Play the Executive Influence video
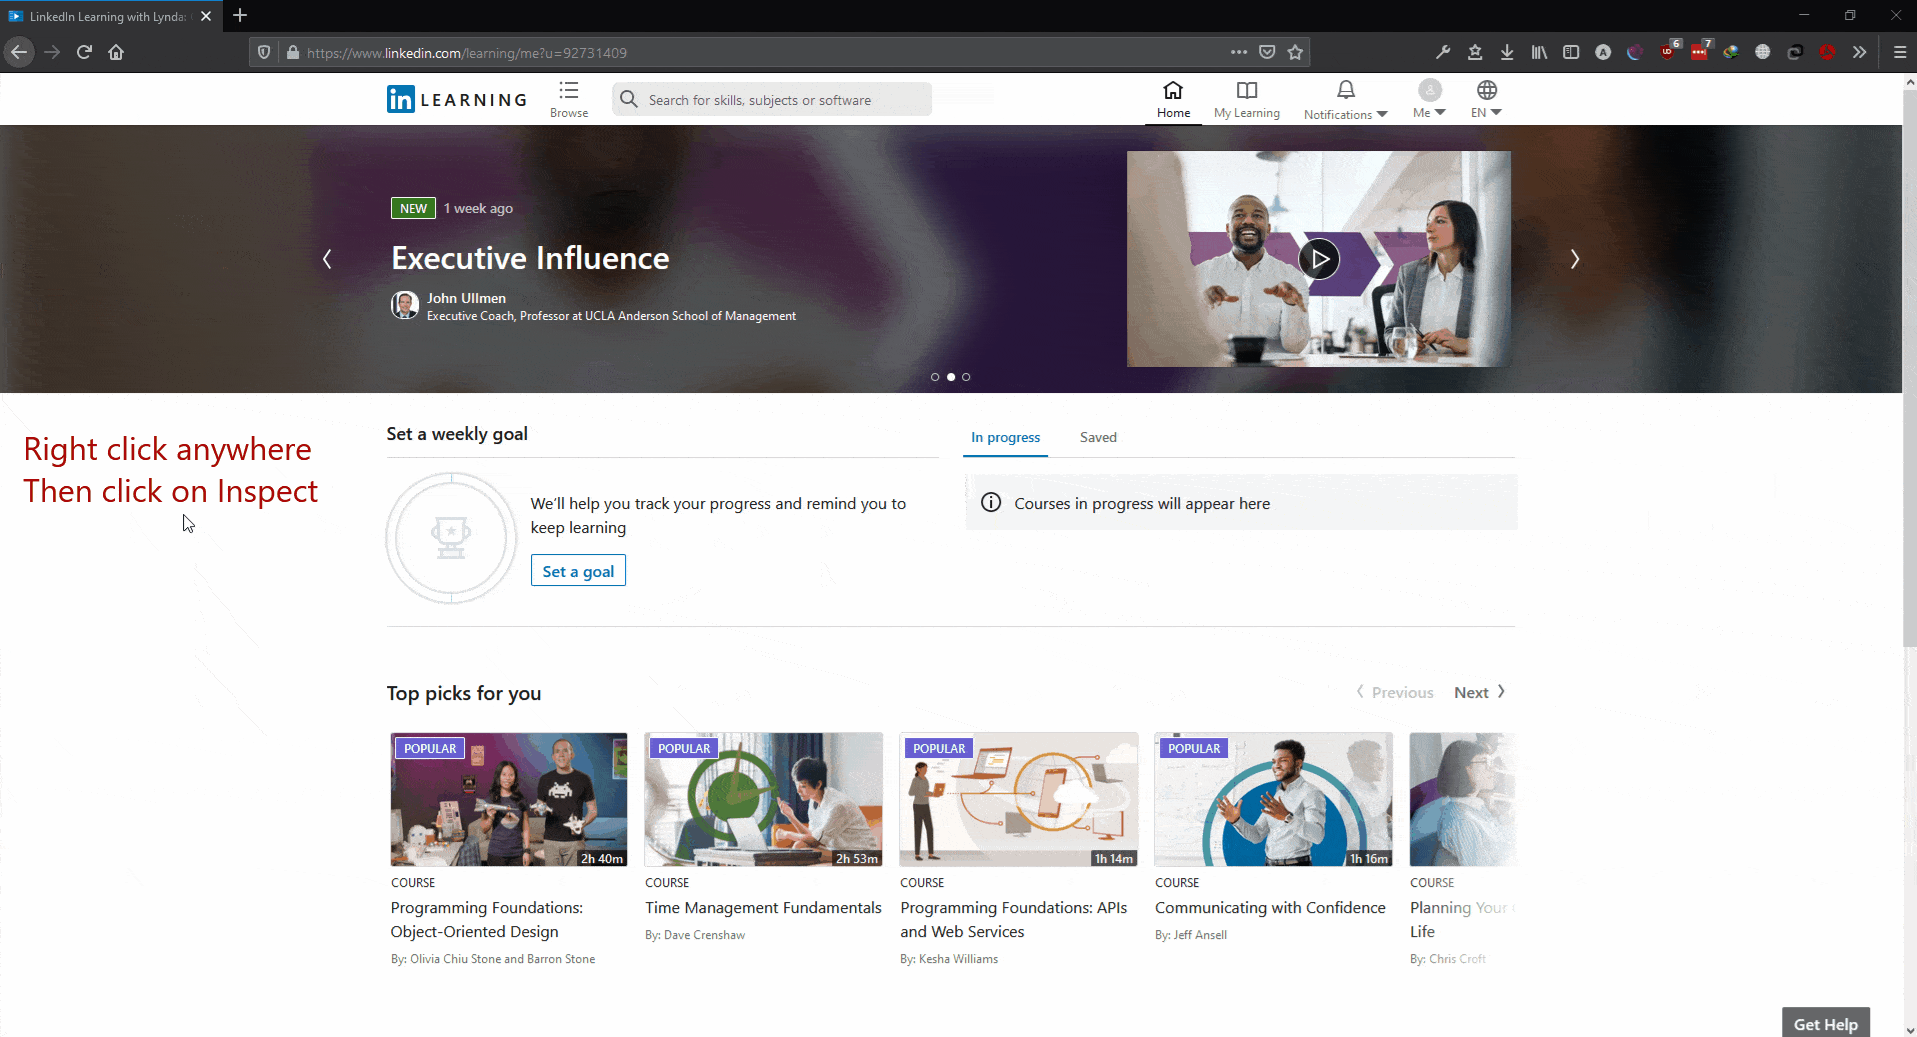Screen dimensions: 1917x1037 tap(1318, 259)
